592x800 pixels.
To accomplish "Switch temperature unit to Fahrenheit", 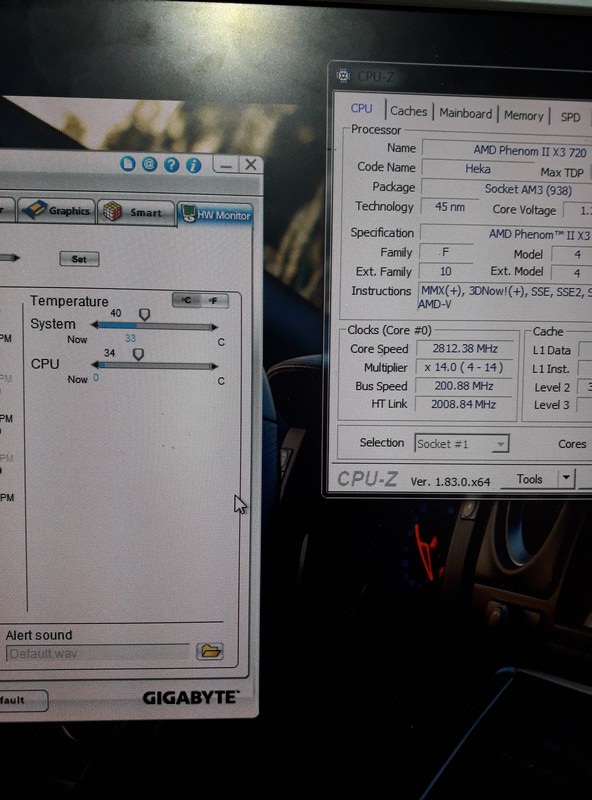I will point(214,301).
